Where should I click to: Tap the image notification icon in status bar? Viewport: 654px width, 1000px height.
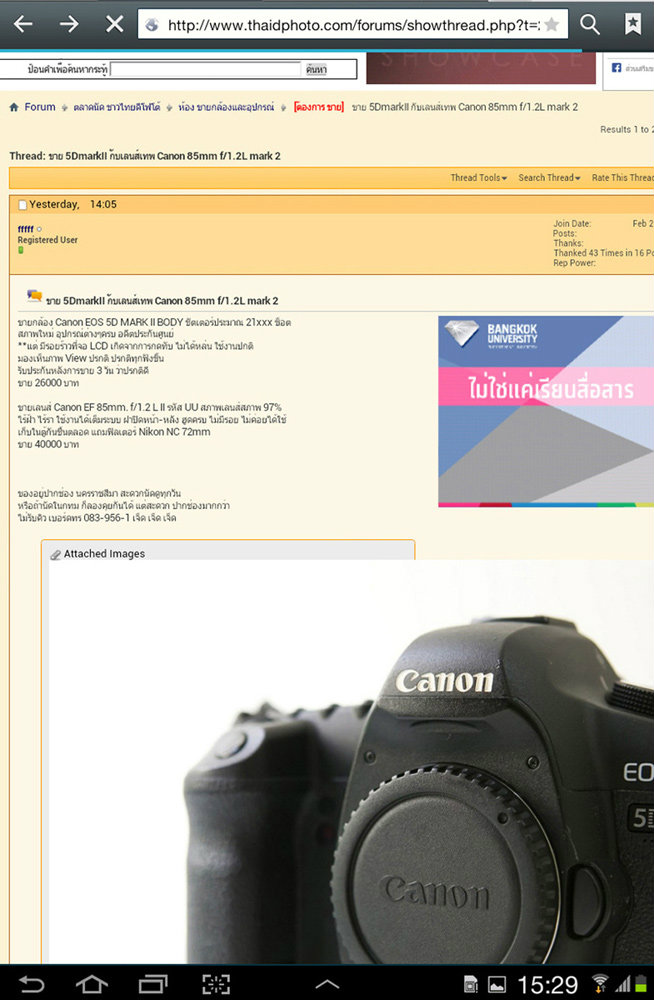(x=497, y=985)
